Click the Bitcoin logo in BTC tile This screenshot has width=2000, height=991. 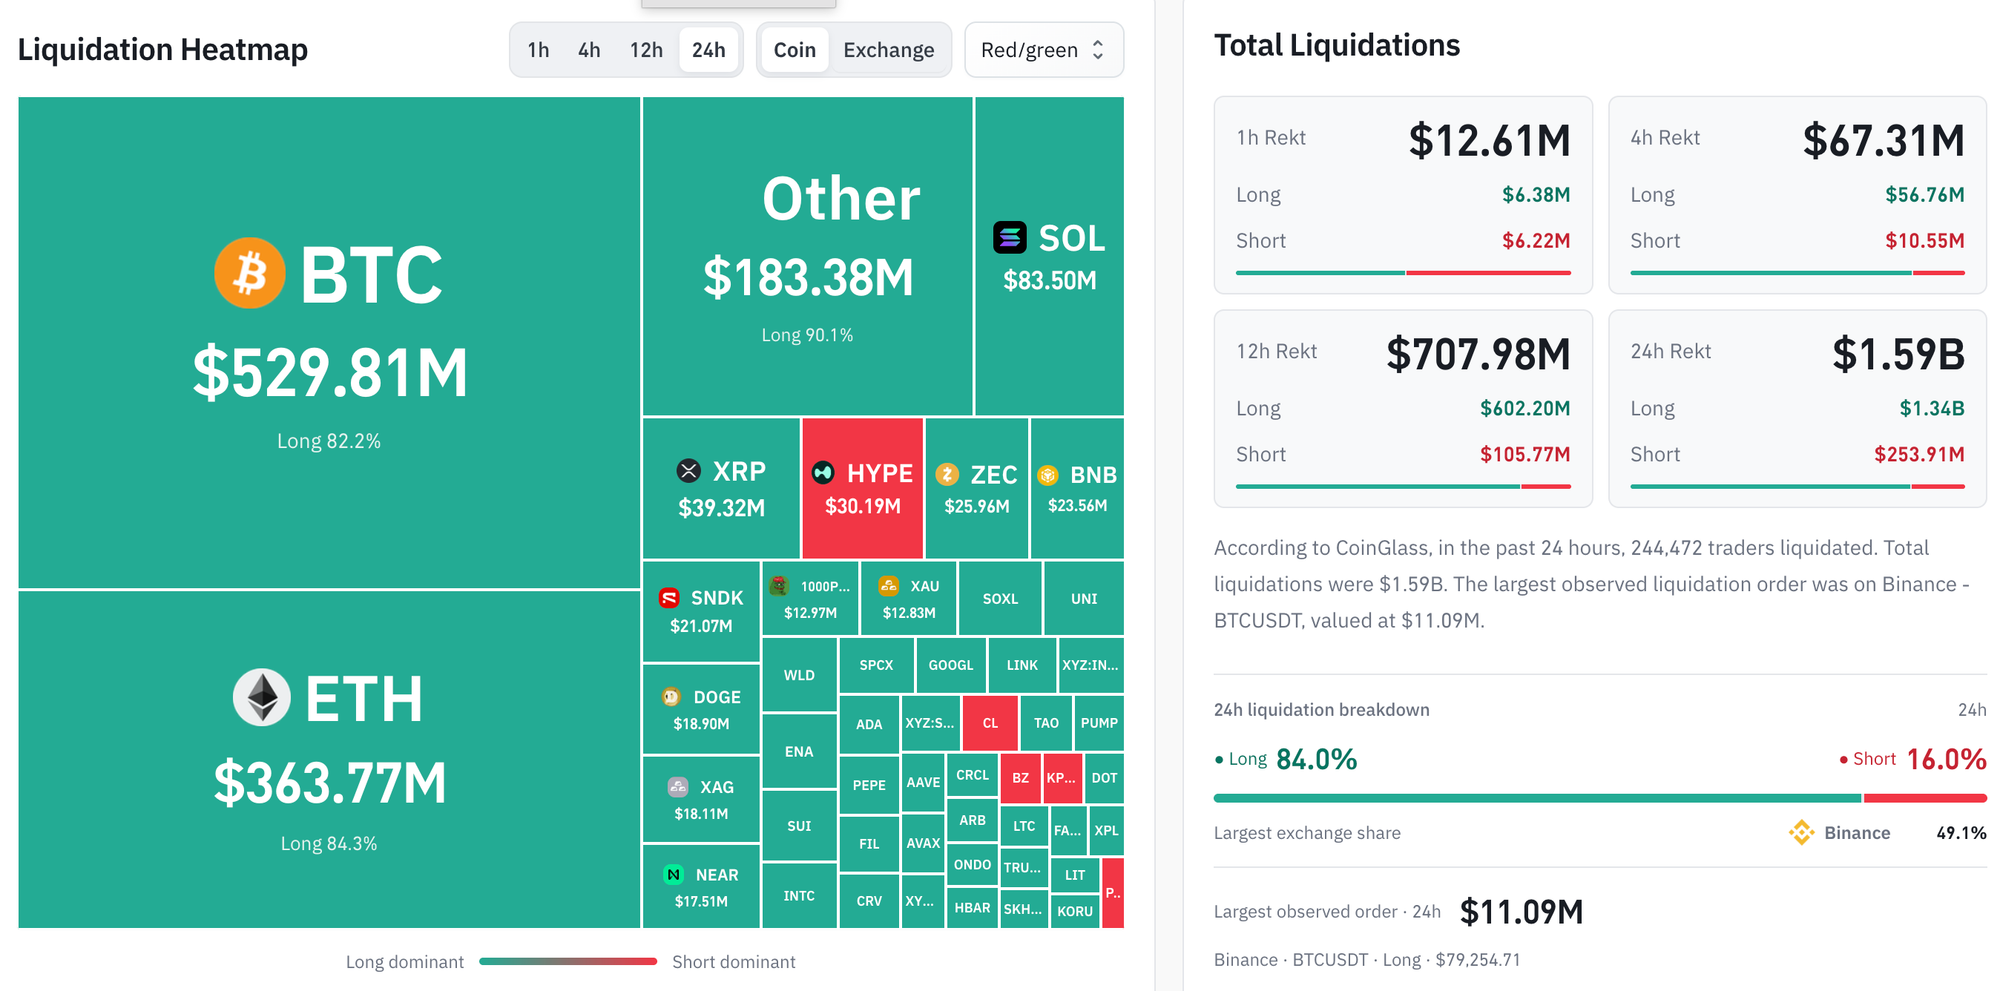click(250, 273)
